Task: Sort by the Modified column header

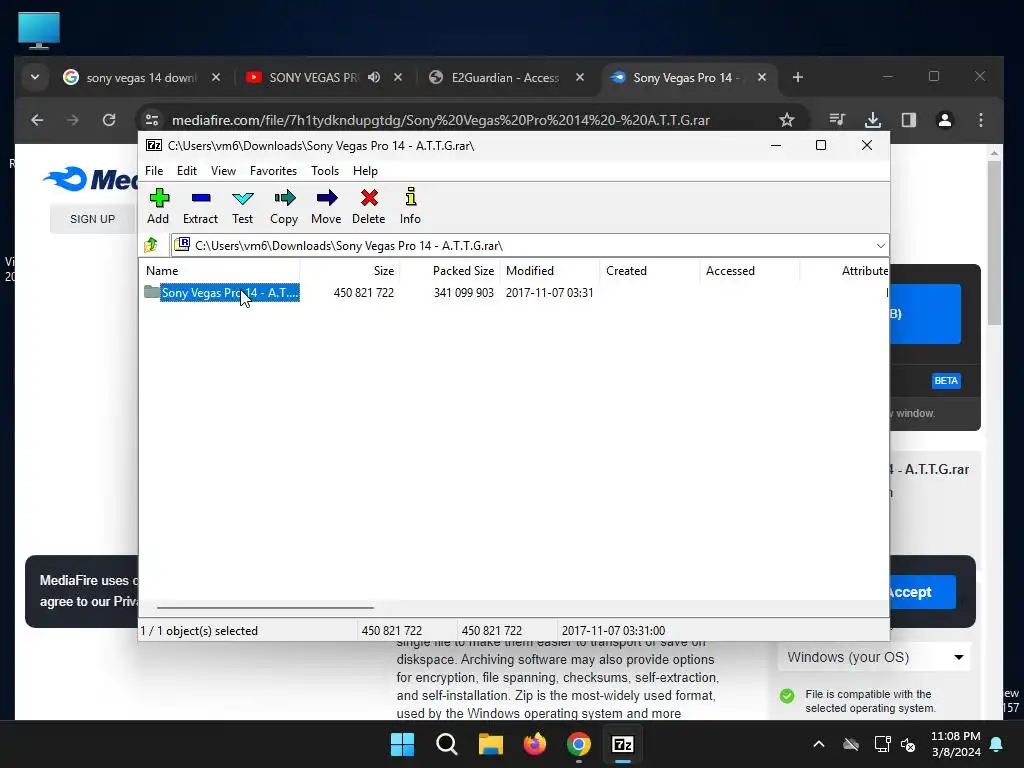Action: [x=550, y=270]
